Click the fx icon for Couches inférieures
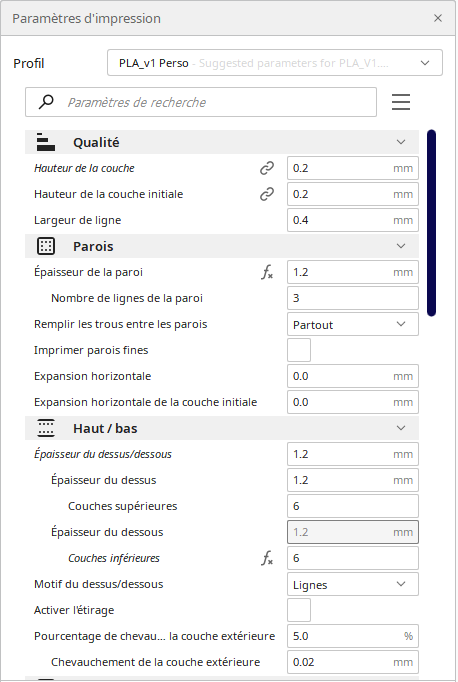Screen dimensions: 458x682 coord(267,558)
